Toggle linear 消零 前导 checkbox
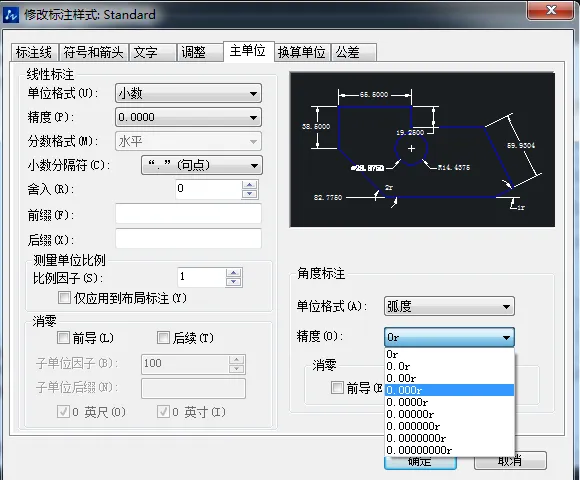The image size is (580, 480). [63, 338]
